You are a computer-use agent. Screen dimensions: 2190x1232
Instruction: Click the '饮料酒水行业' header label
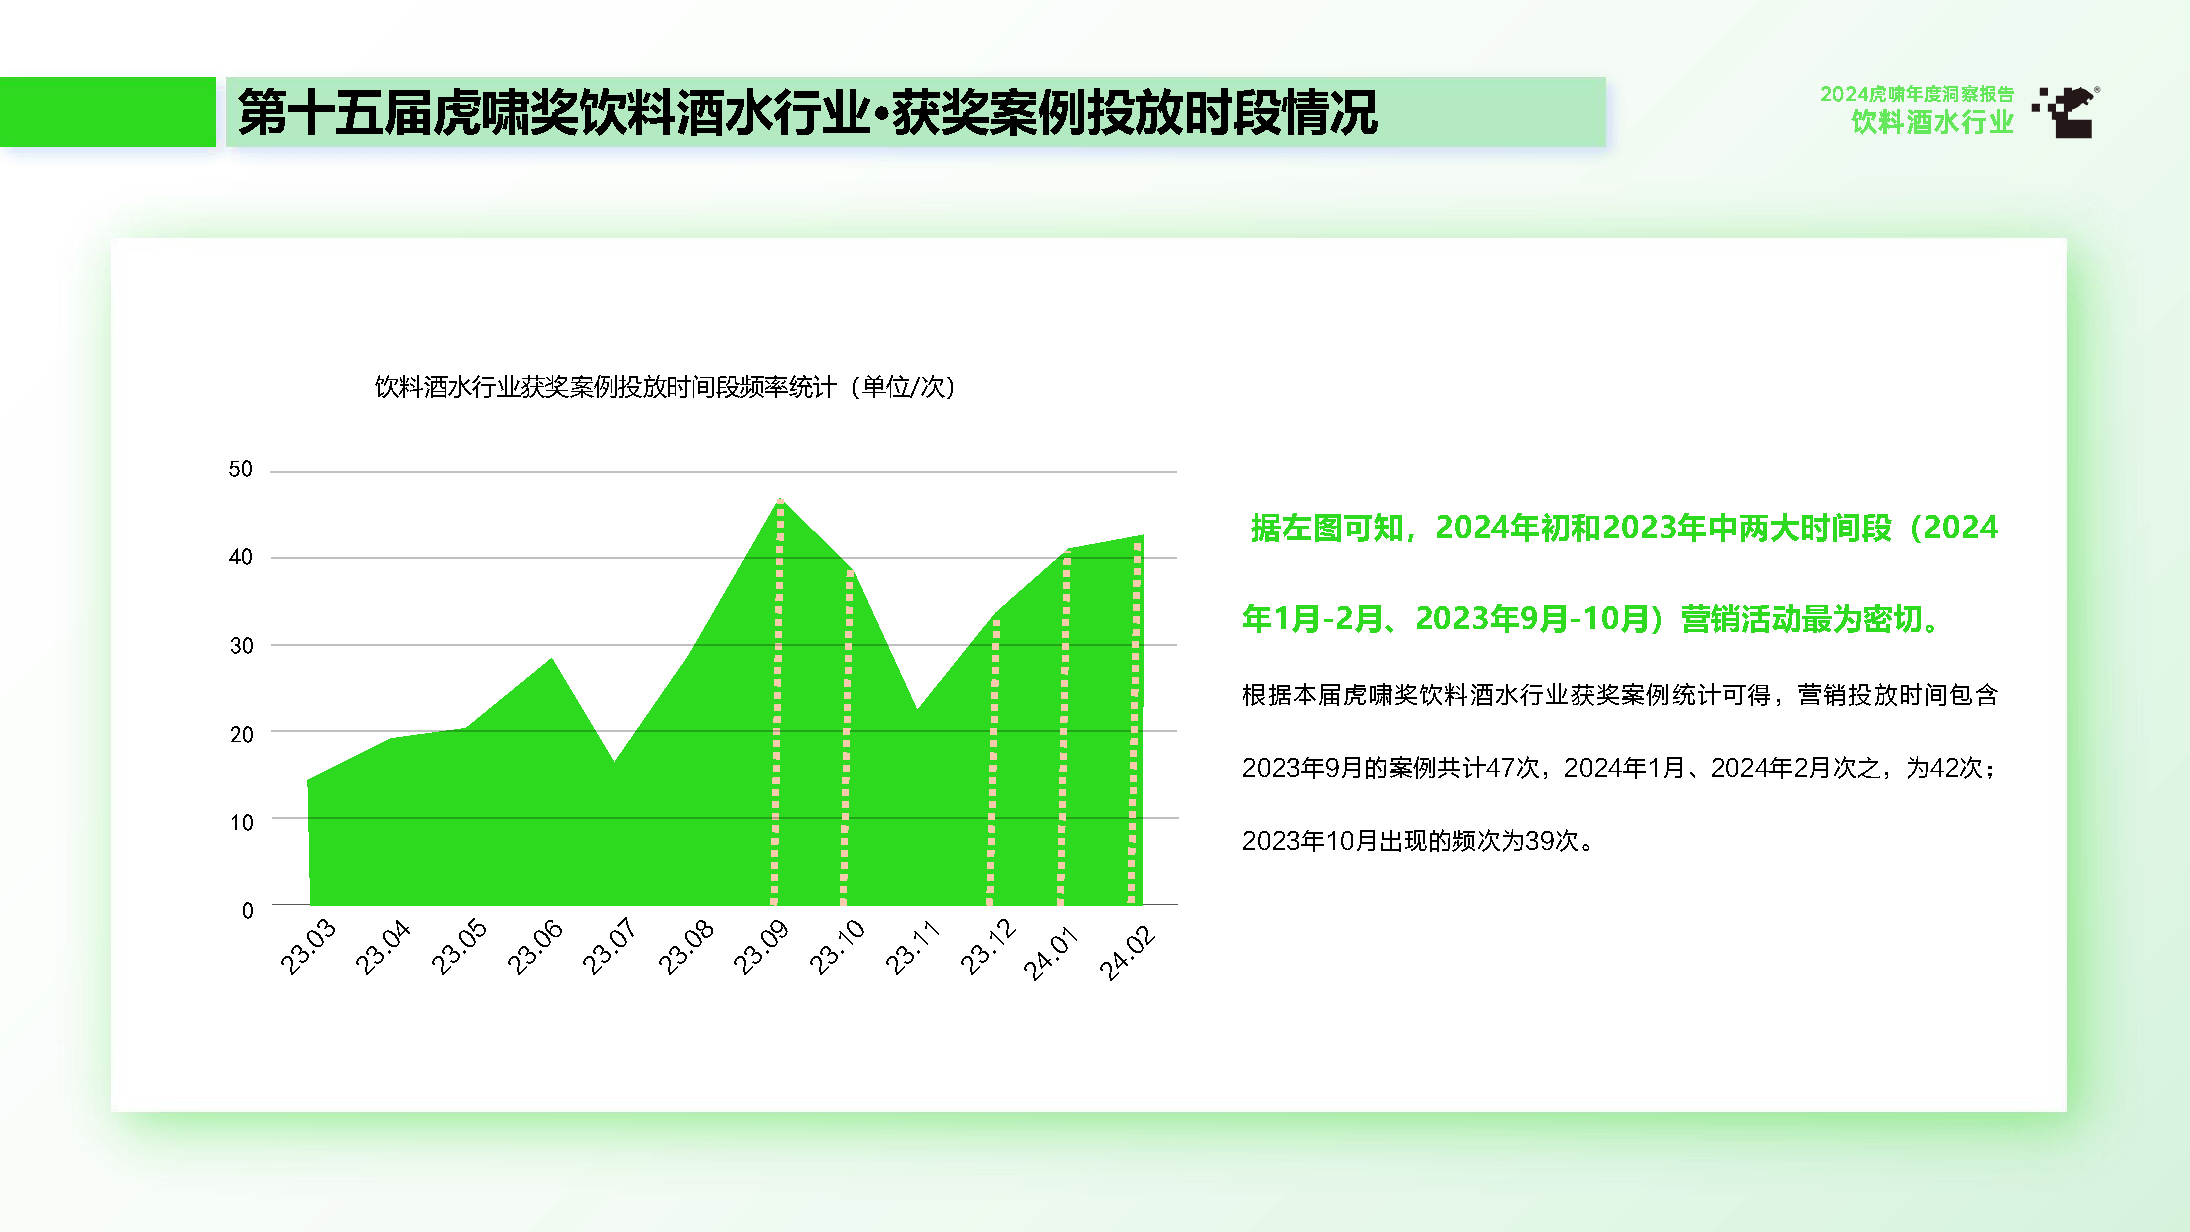tap(1932, 122)
